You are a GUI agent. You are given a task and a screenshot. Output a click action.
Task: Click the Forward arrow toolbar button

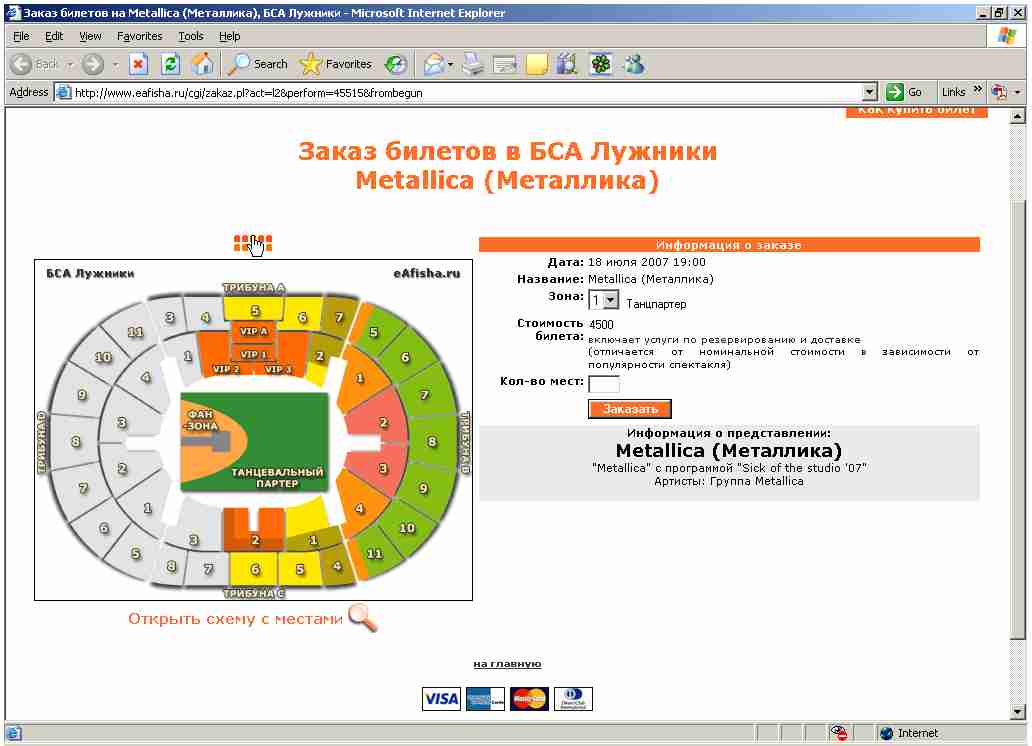click(93, 64)
